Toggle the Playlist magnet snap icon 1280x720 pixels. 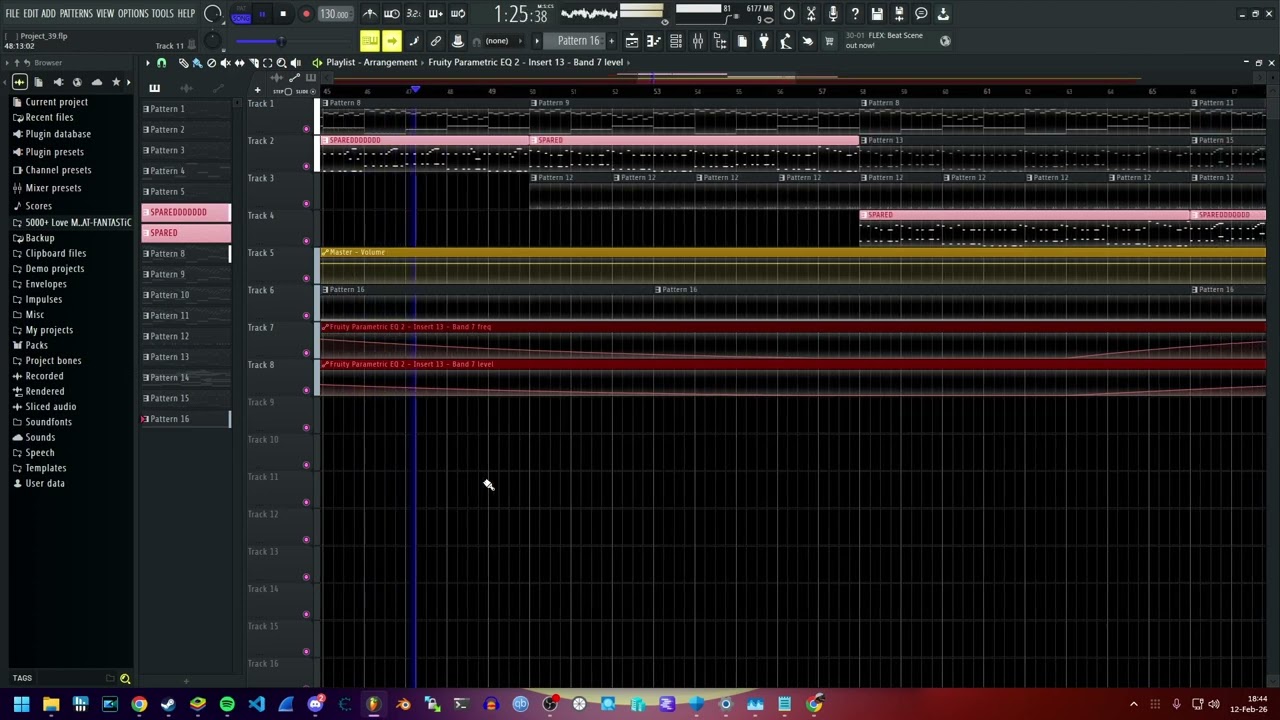click(161, 63)
